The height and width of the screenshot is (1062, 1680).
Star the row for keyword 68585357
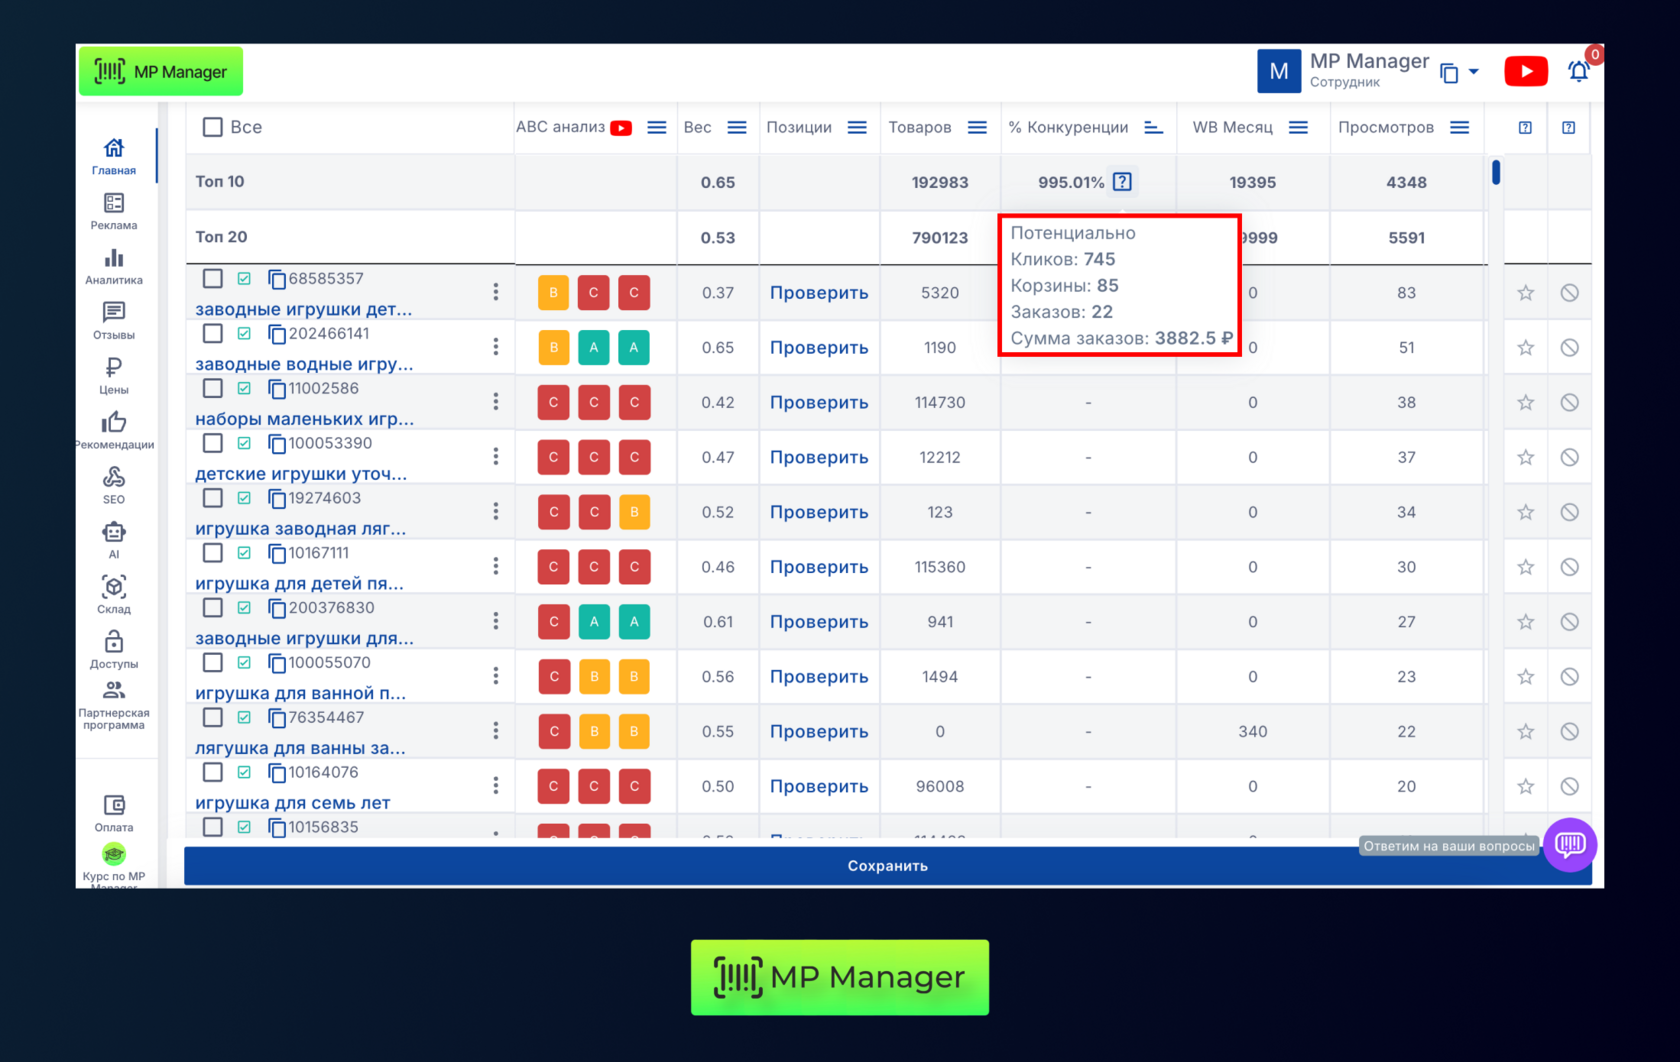[1525, 293]
